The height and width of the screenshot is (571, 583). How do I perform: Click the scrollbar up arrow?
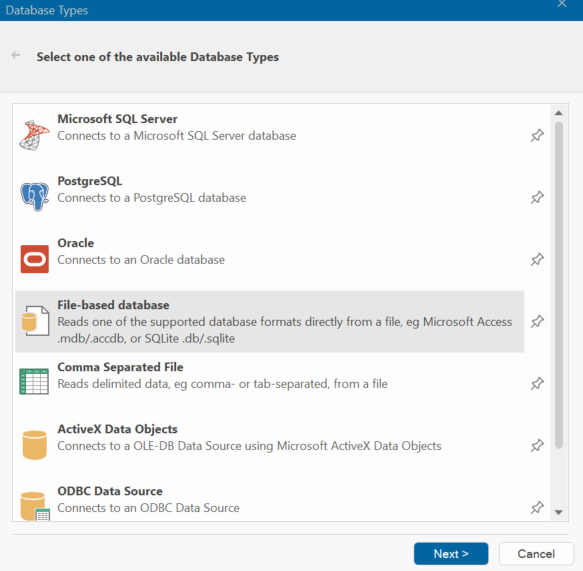pos(558,113)
